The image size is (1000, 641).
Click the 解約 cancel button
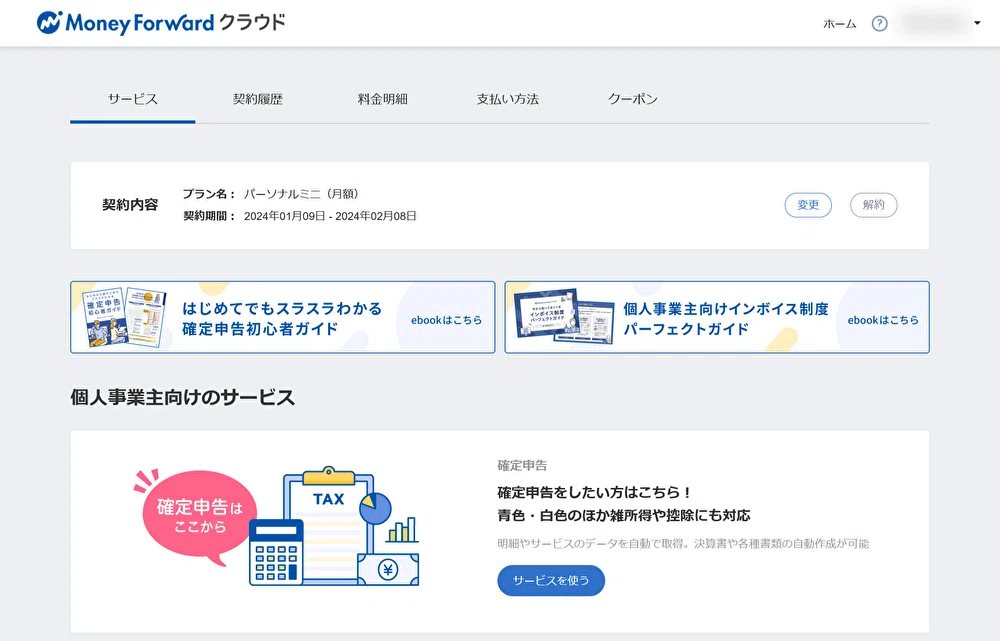pyautogui.click(x=874, y=205)
